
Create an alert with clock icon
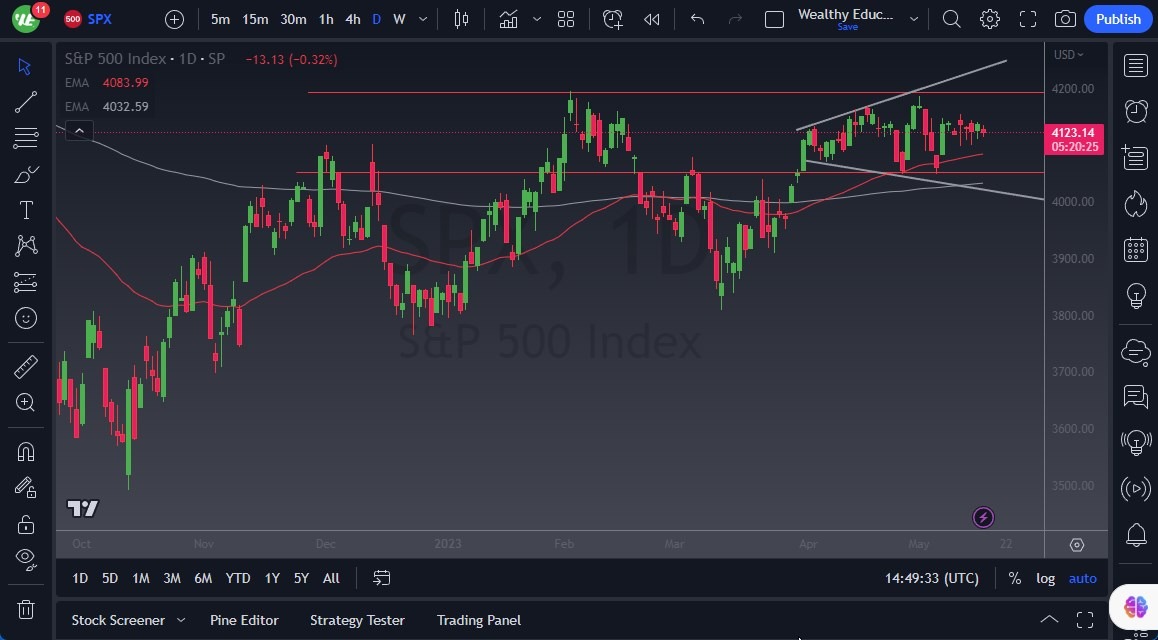(612, 19)
